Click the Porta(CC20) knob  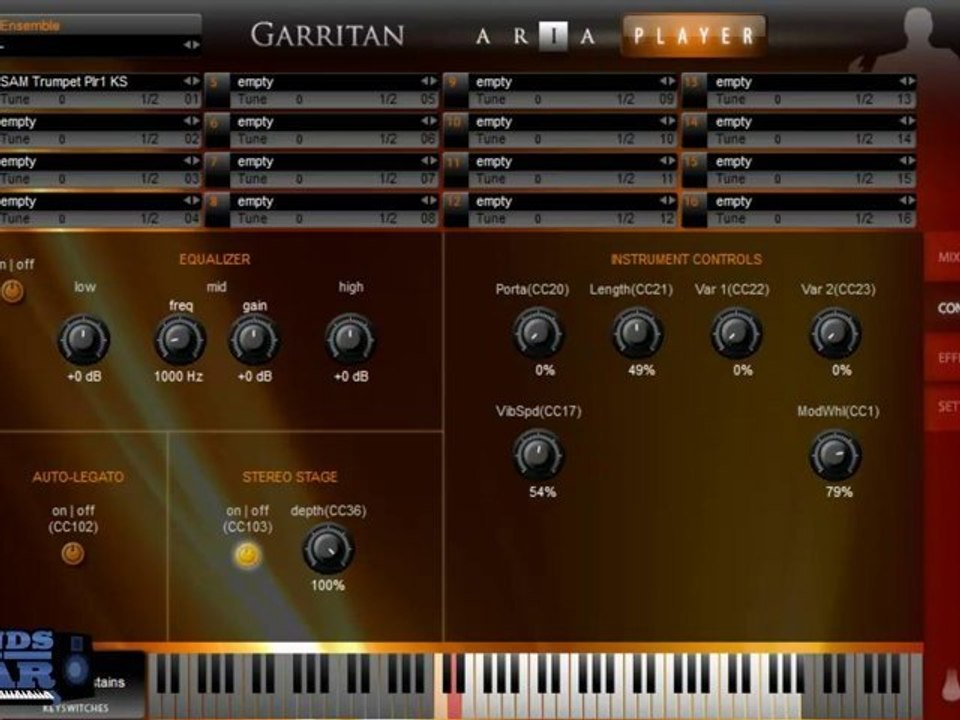538,334
